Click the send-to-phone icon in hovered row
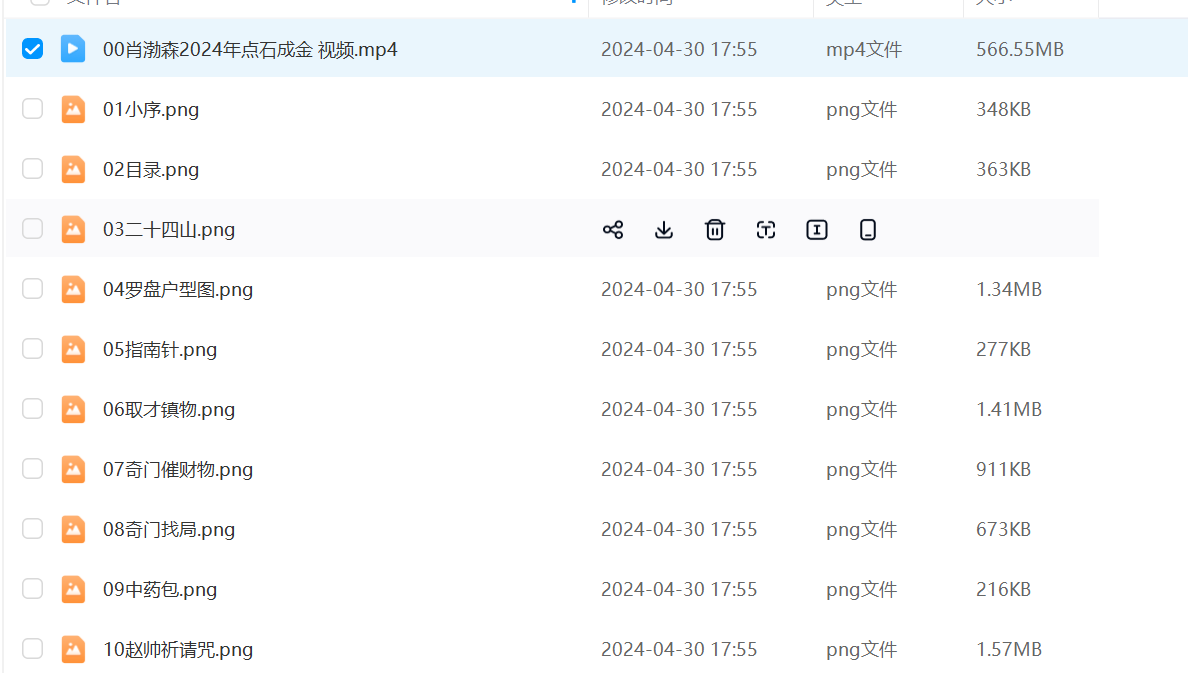 pos(868,230)
